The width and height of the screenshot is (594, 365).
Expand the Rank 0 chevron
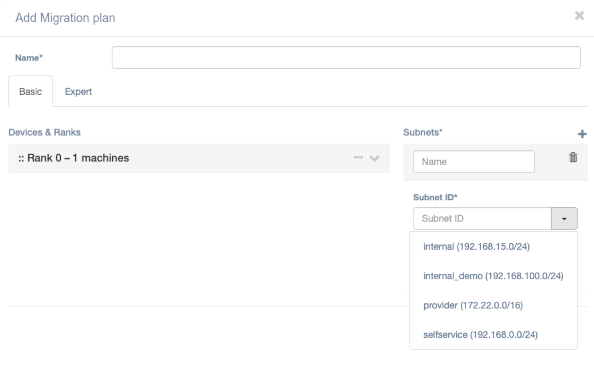(374, 158)
